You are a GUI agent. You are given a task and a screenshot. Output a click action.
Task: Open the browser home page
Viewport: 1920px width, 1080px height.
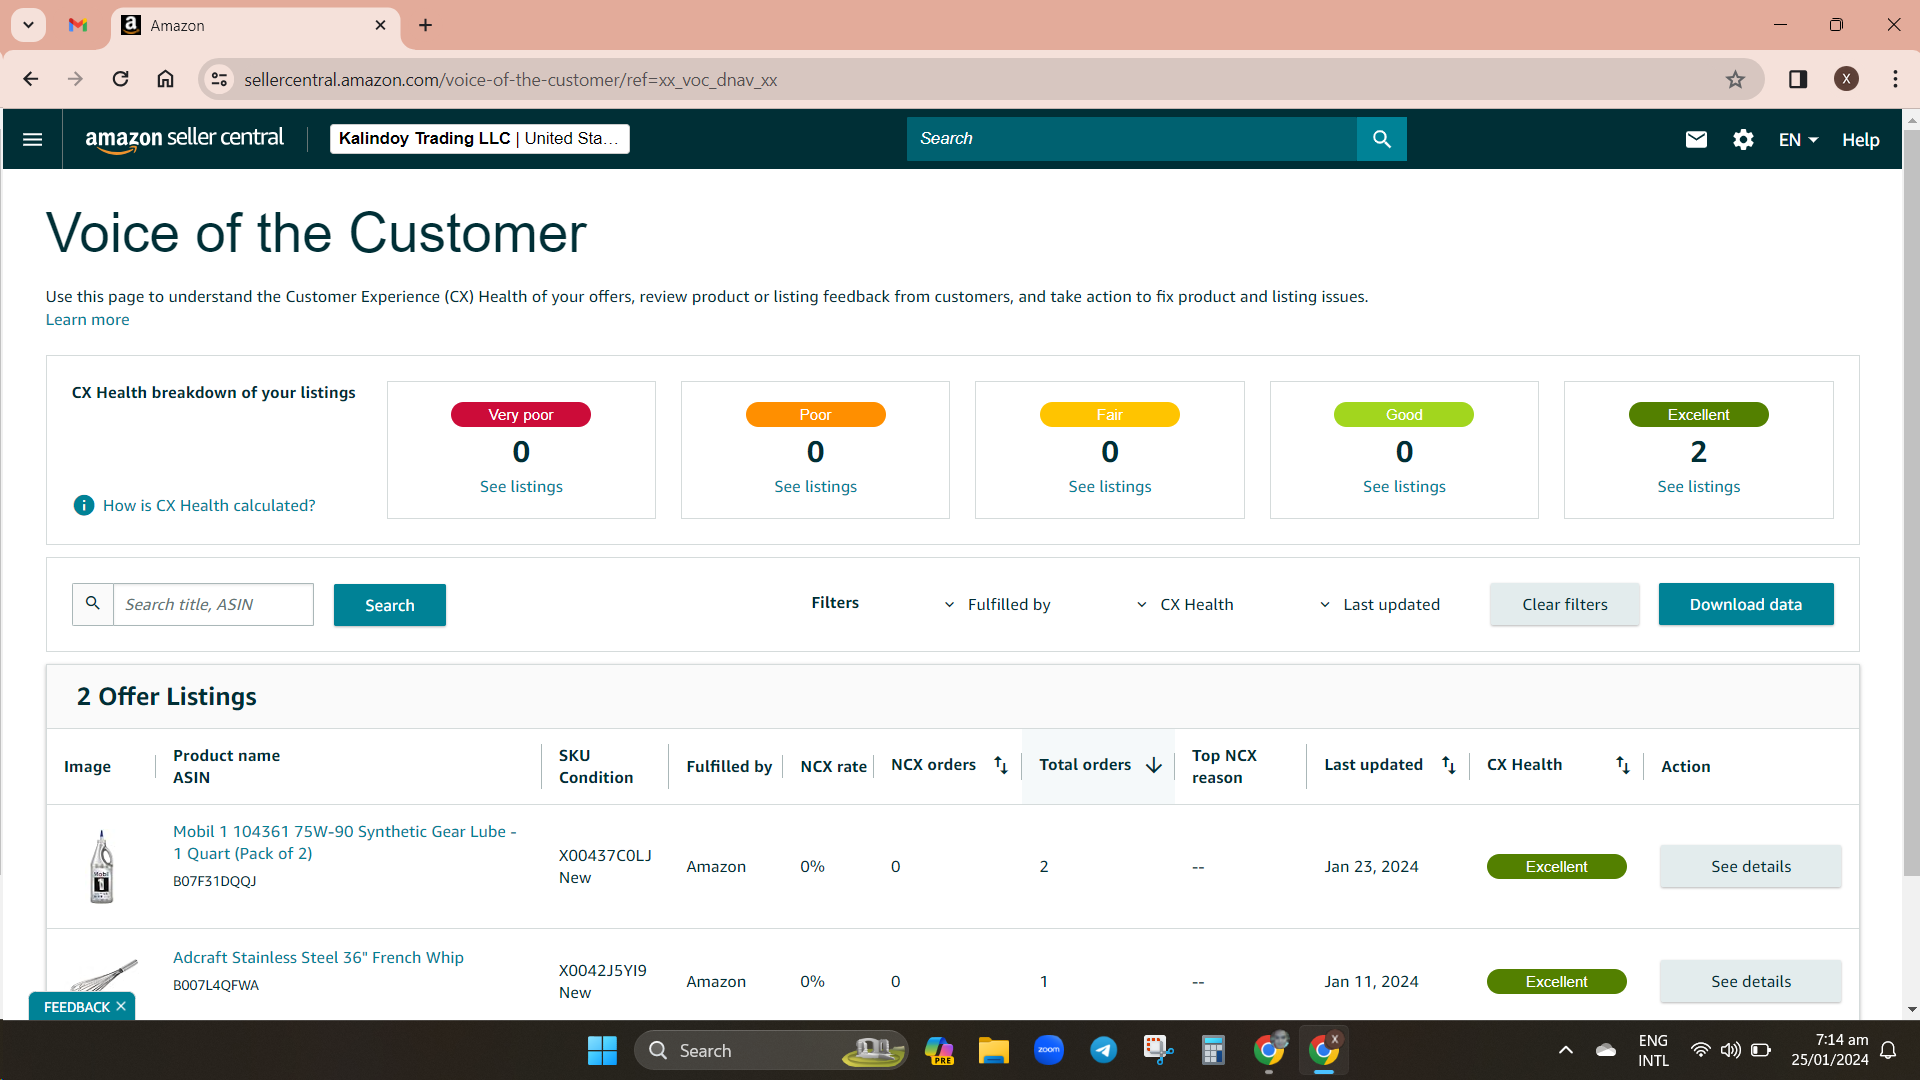tap(166, 79)
